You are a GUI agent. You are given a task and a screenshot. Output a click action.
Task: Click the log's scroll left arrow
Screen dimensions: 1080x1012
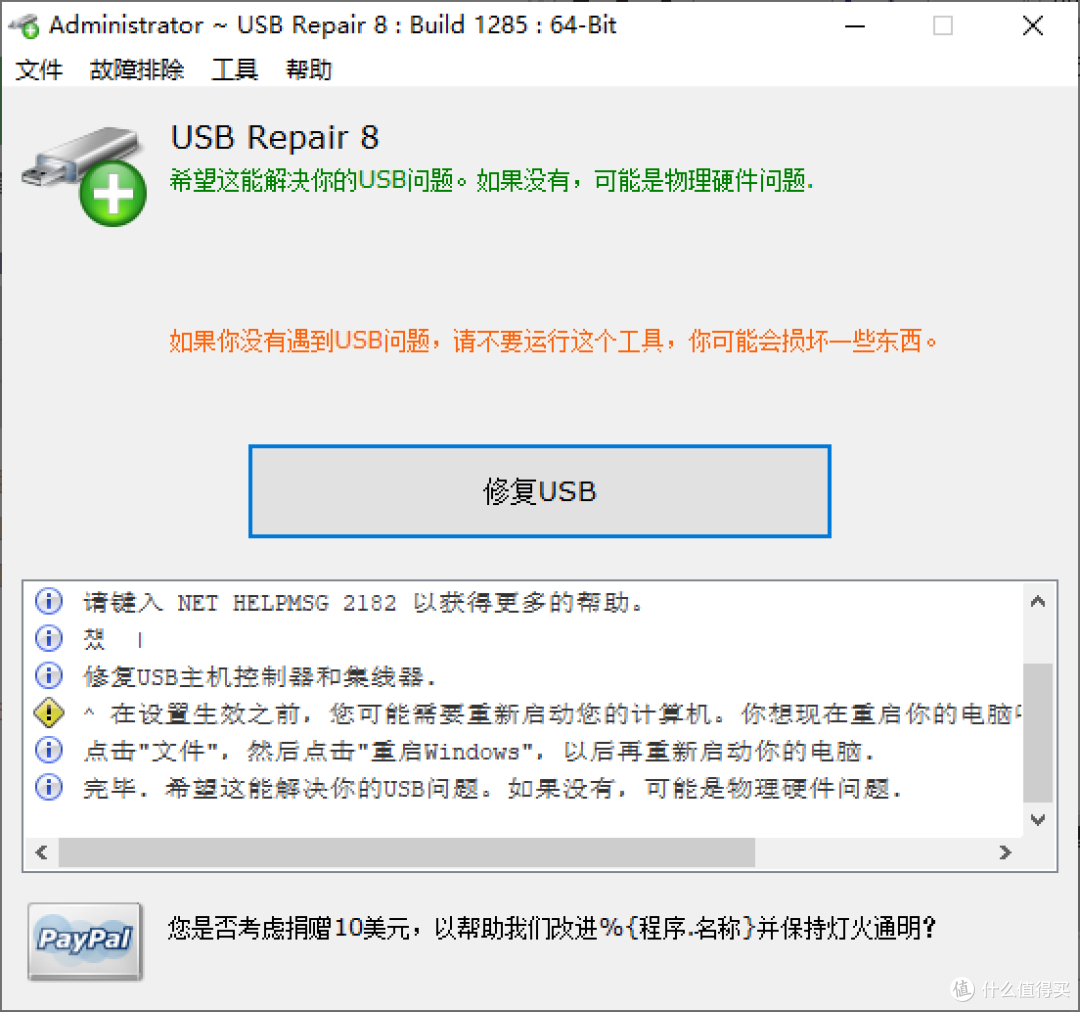tap(41, 853)
